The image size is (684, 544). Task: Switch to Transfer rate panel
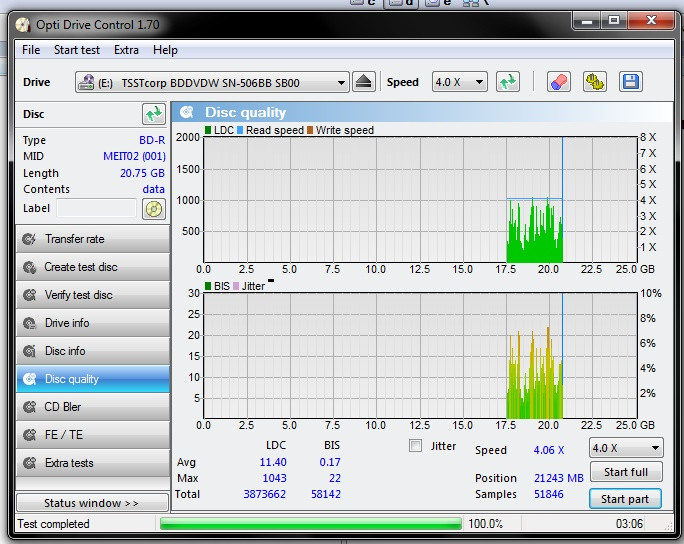pyautogui.click(x=93, y=239)
